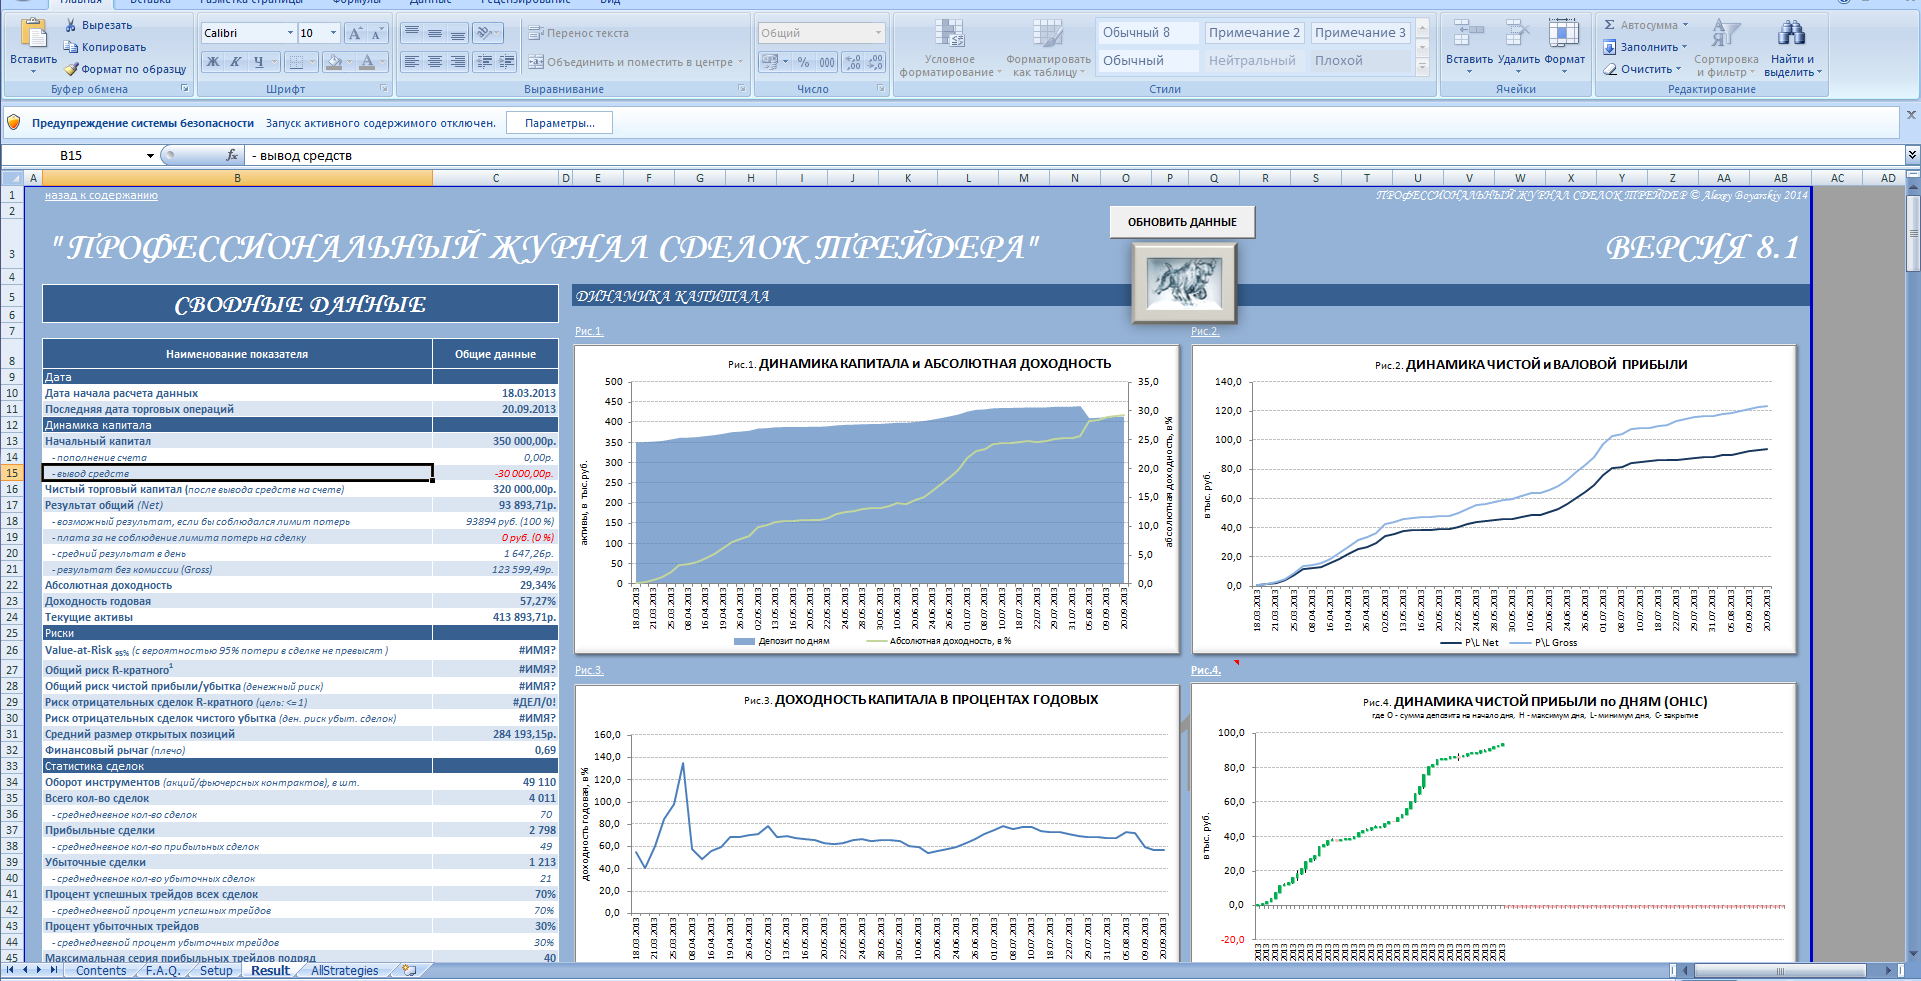Toggle italic (К) formatting
The height and width of the screenshot is (981, 1921).
236,62
